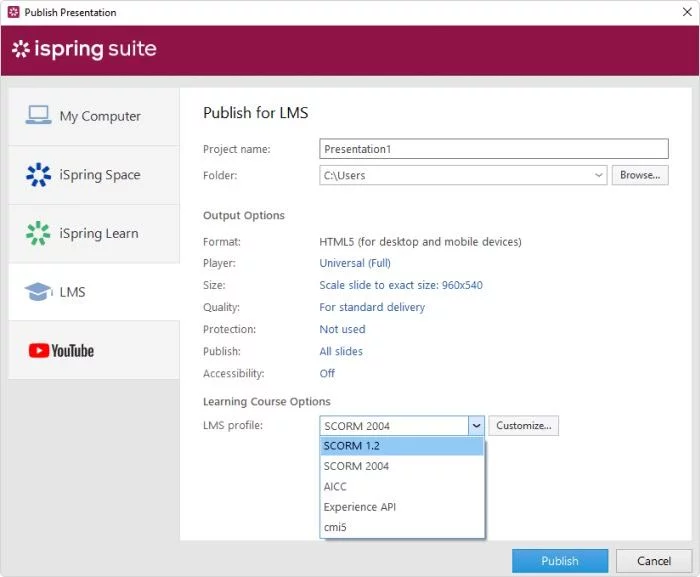Click the Player: label
Image resolution: width=700 pixels, height=577 pixels.
[219, 263]
